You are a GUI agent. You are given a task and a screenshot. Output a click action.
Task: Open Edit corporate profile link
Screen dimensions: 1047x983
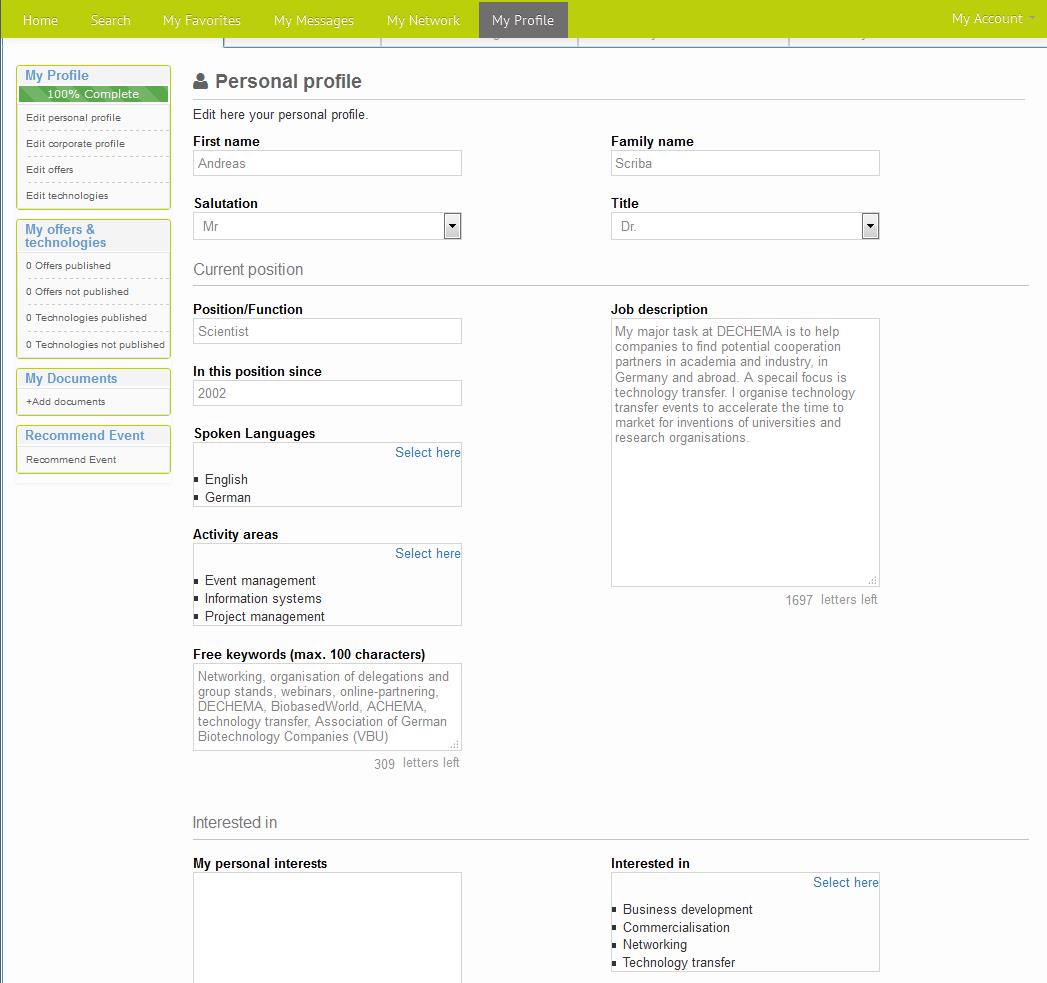click(x=75, y=144)
